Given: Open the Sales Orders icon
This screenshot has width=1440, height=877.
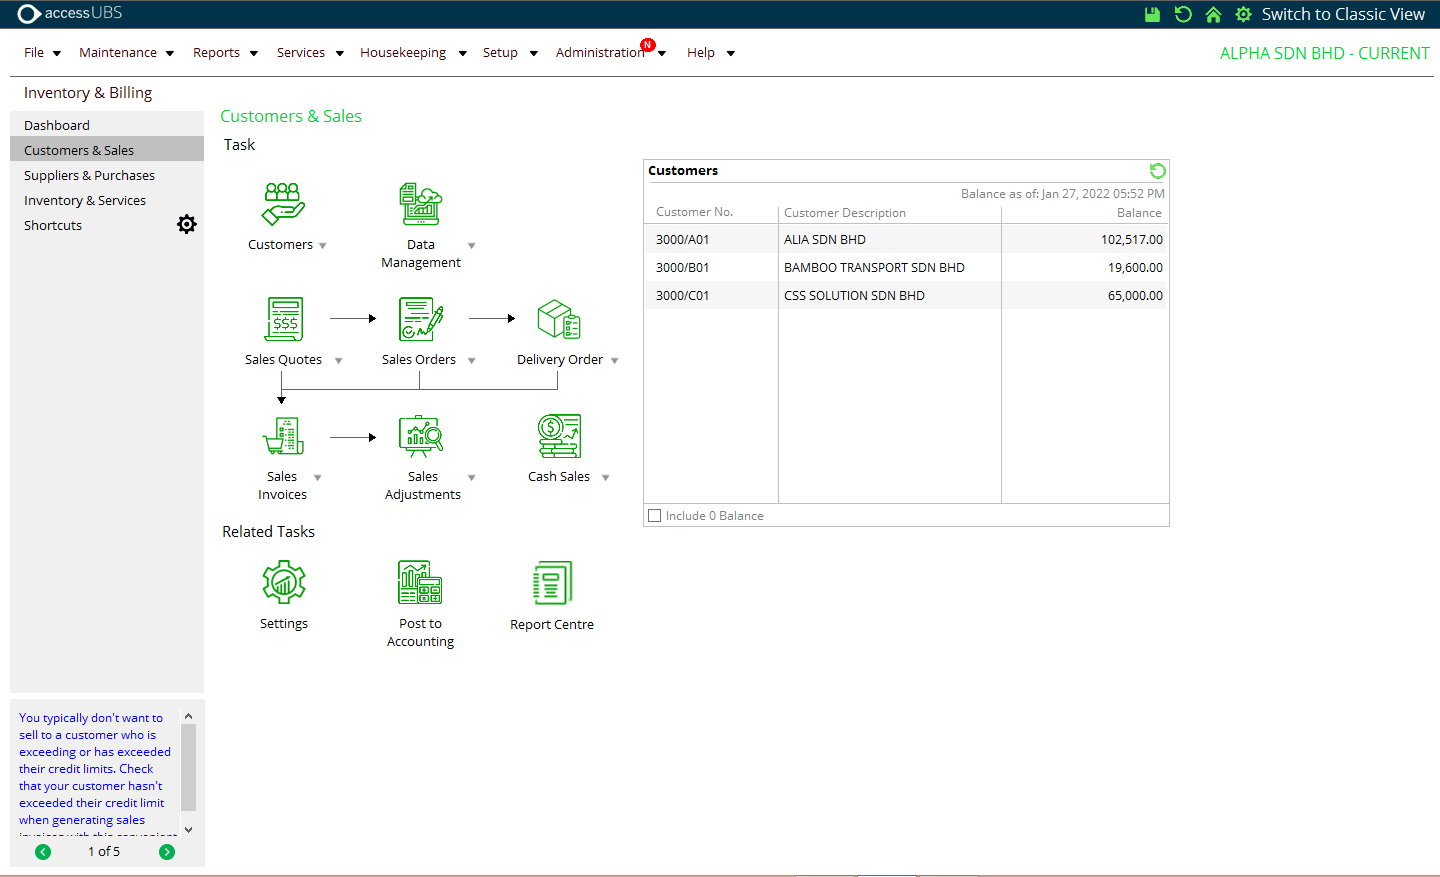Looking at the screenshot, I should 420,319.
